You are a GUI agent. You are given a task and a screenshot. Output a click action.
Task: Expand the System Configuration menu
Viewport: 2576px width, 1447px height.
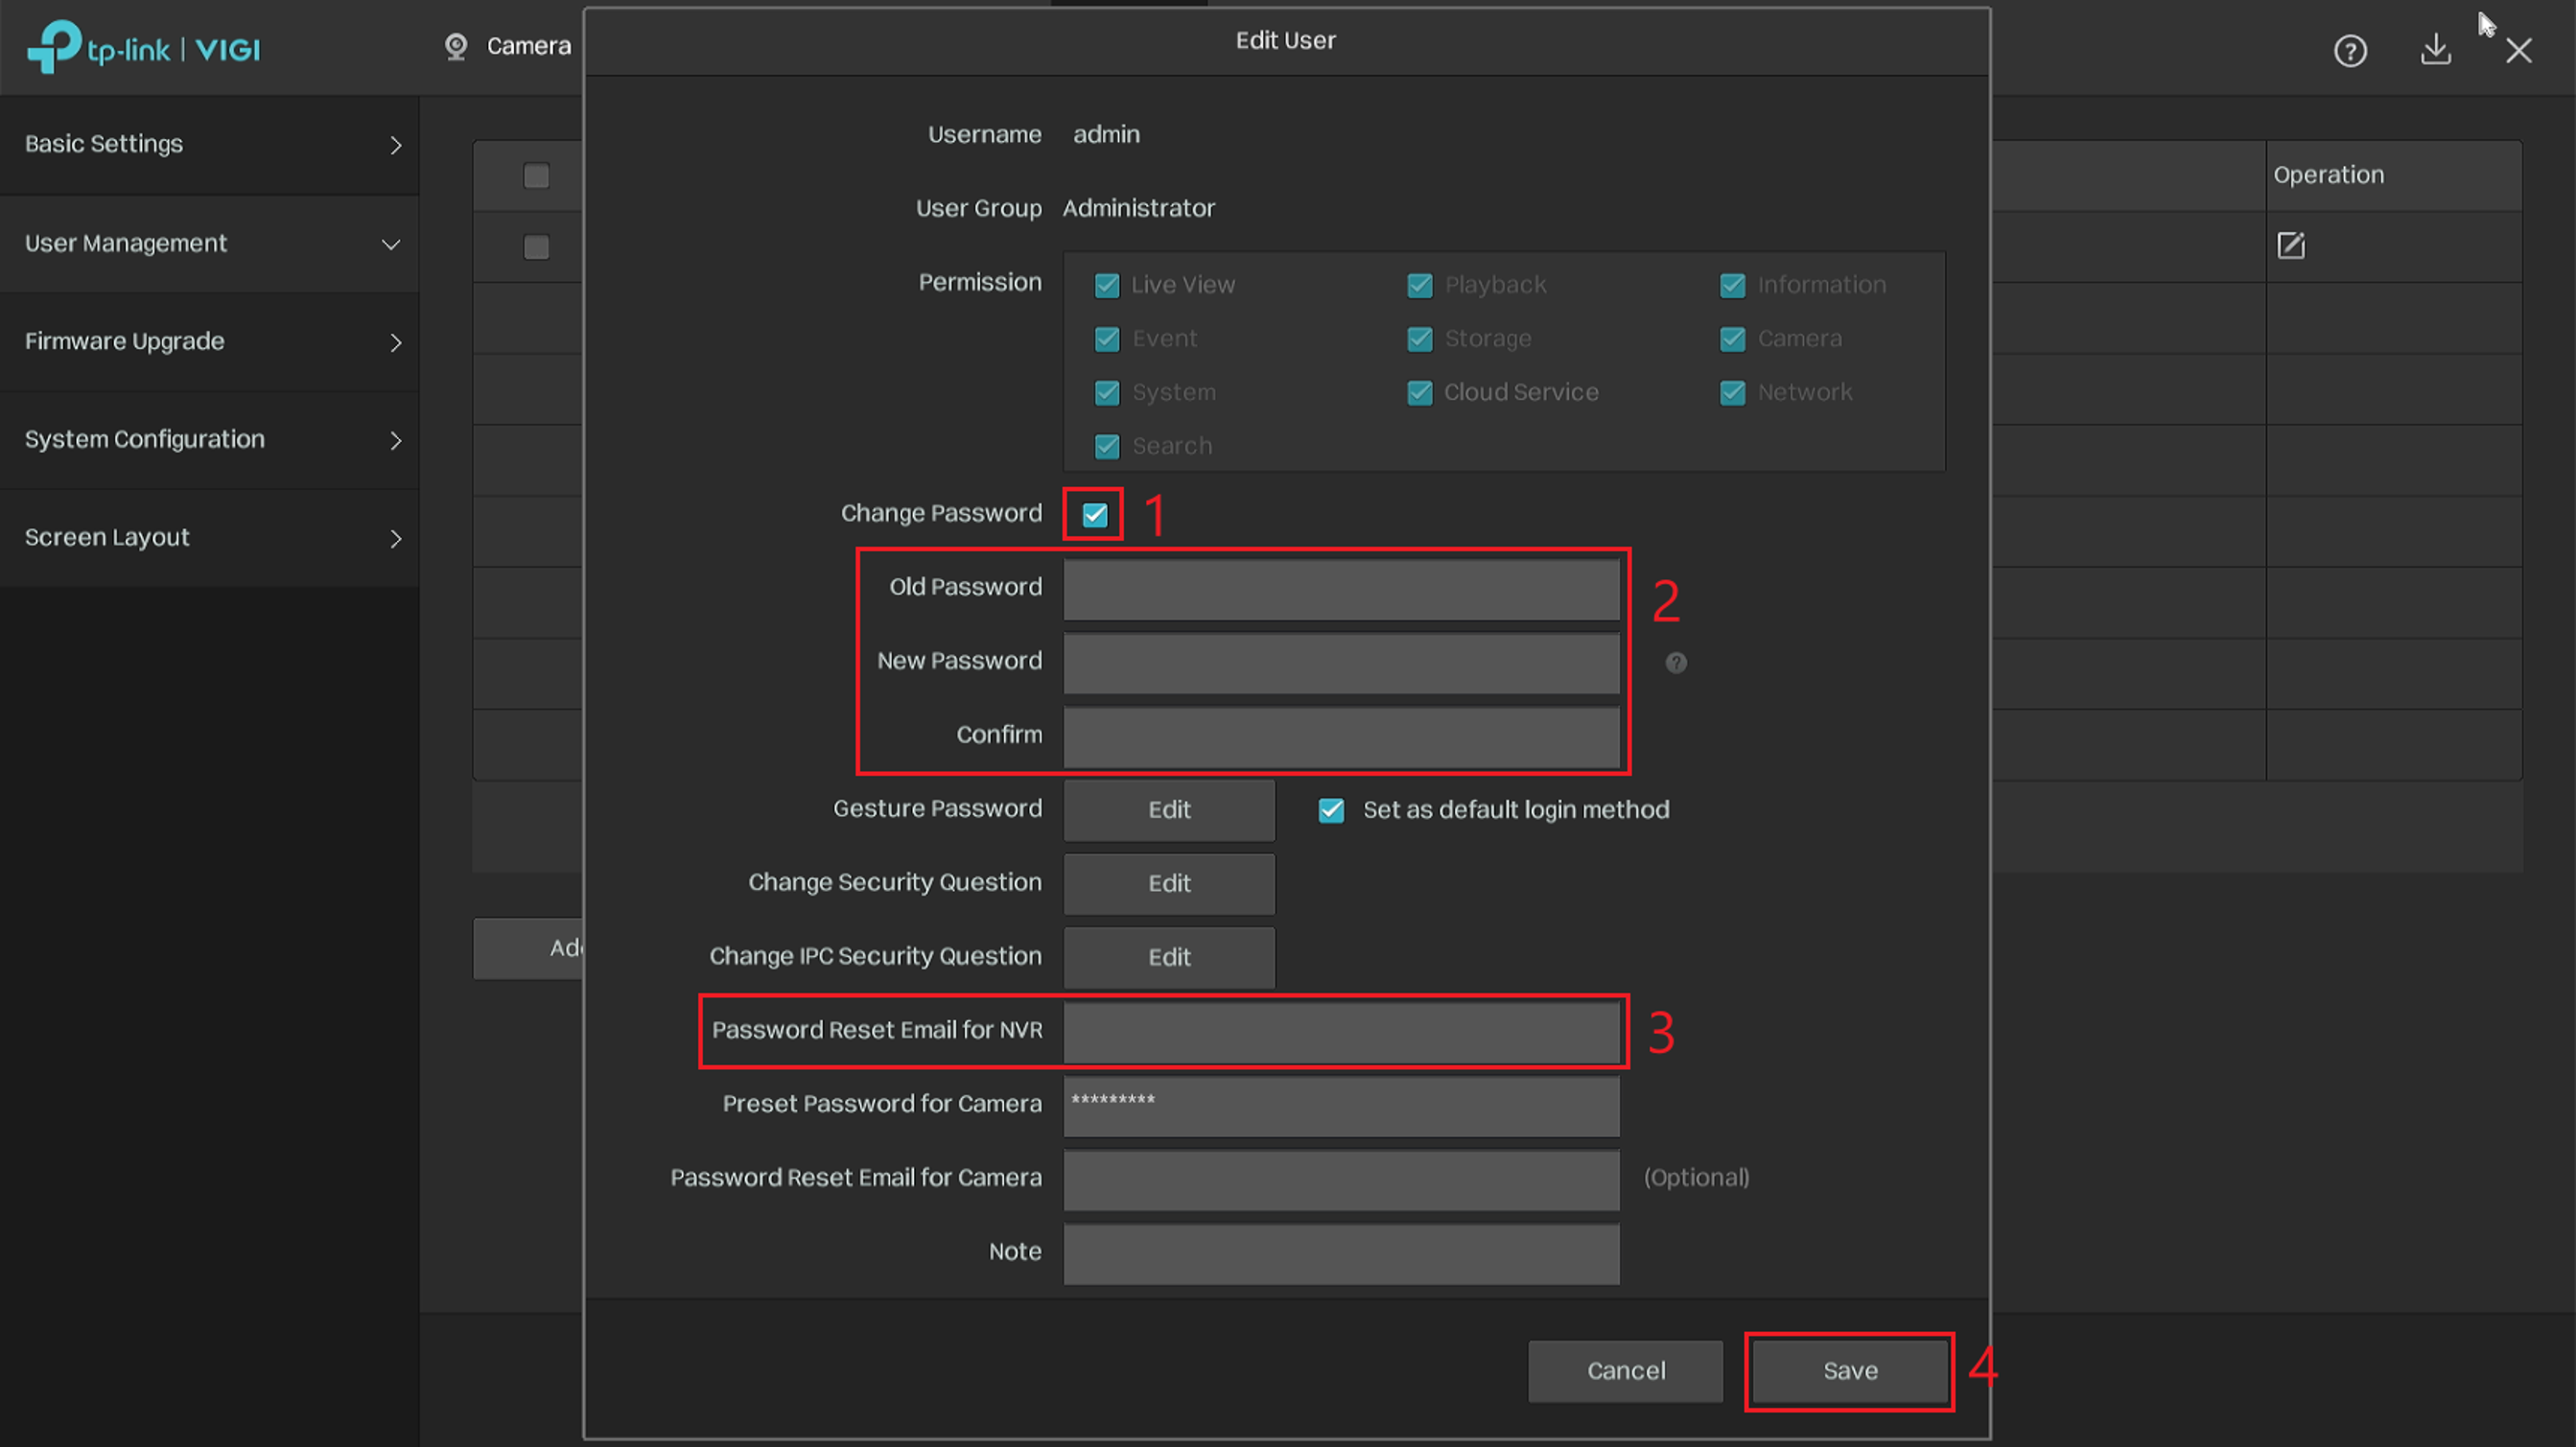(209, 440)
